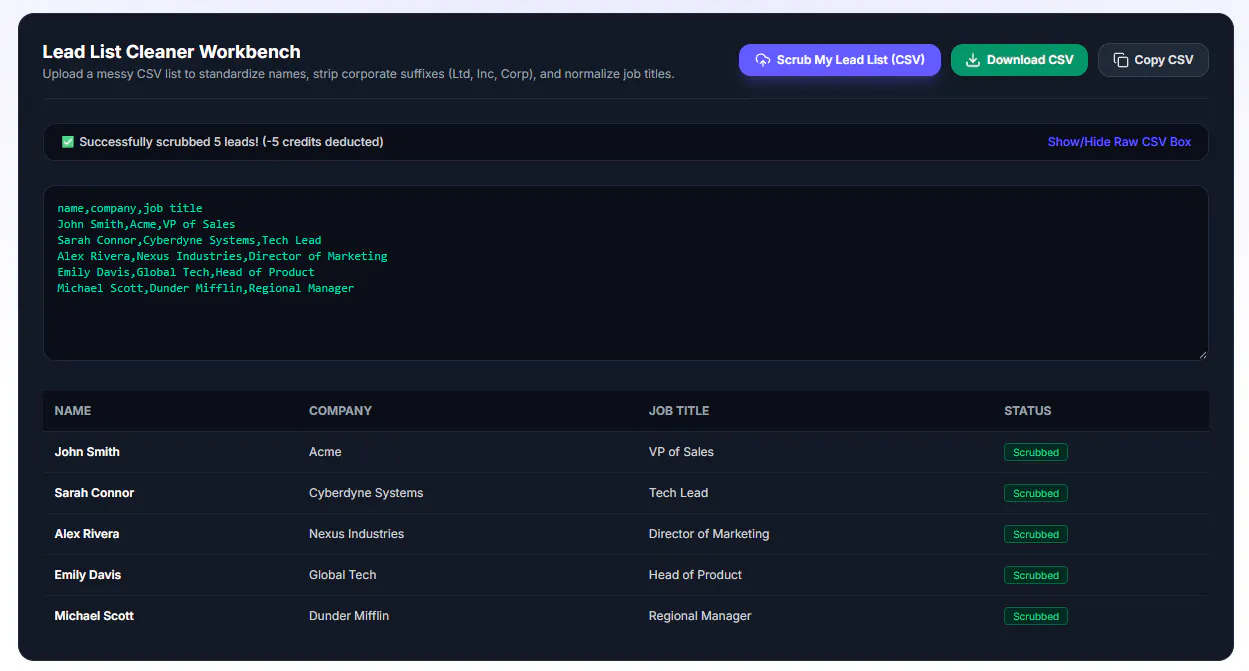
Task: Click the STATUS column header
Action: pyautogui.click(x=1028, y=411)
